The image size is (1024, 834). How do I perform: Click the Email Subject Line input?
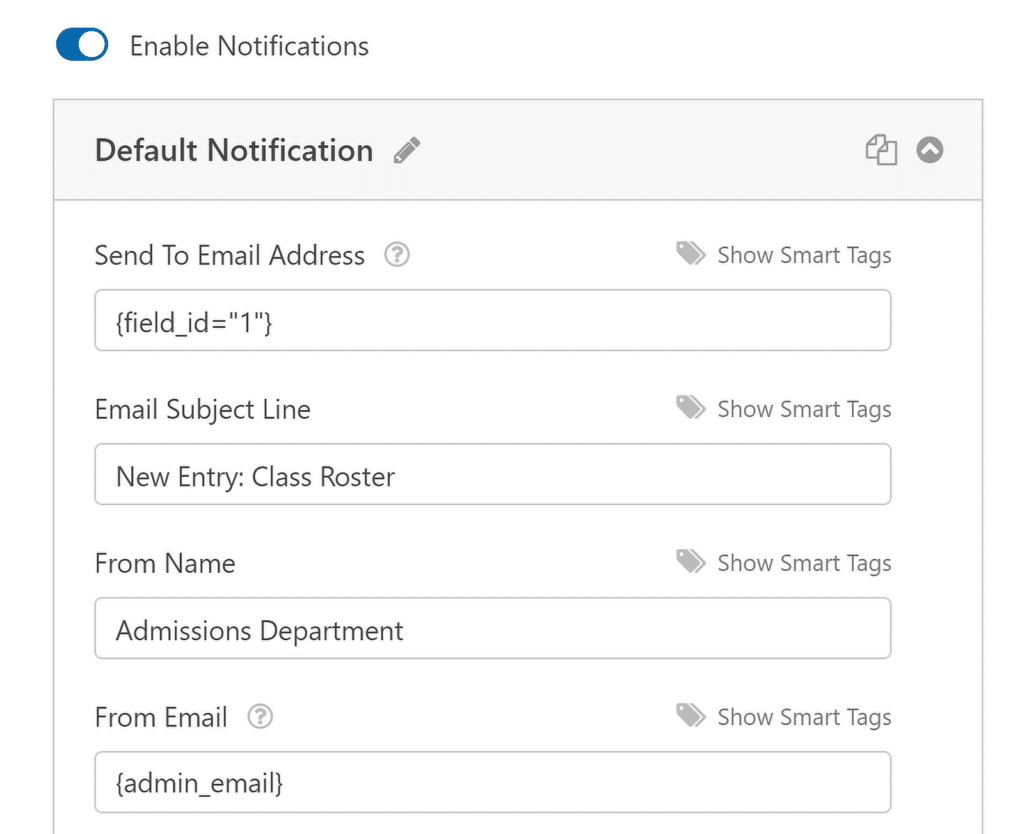[492, 474]
